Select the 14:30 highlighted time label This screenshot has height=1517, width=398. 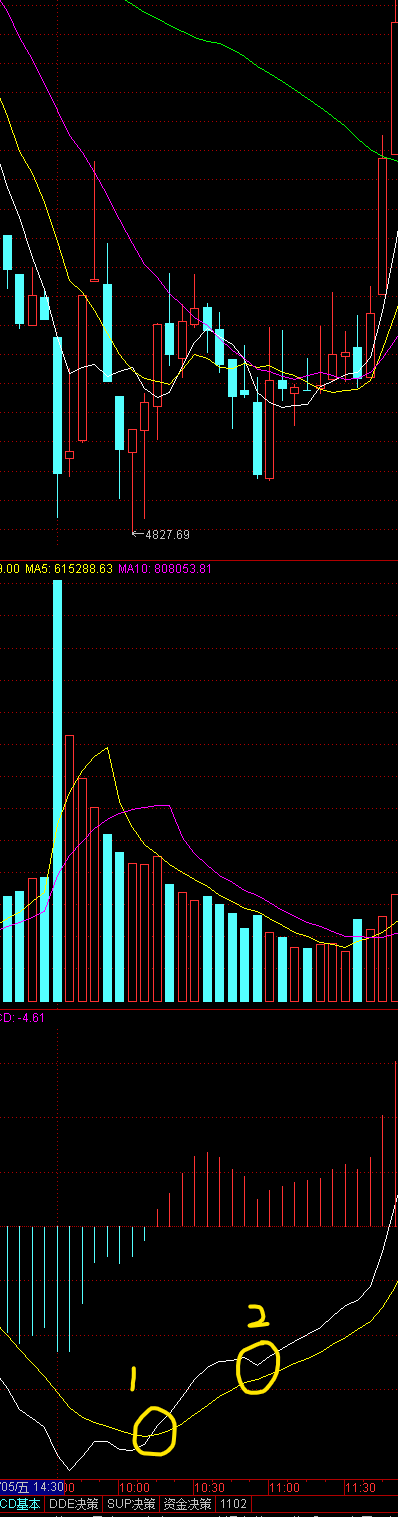46,1488
